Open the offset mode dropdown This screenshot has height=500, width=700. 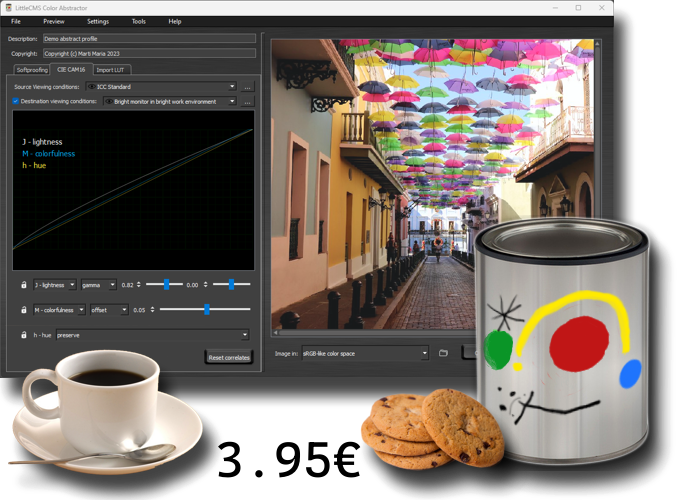point(109,310)
